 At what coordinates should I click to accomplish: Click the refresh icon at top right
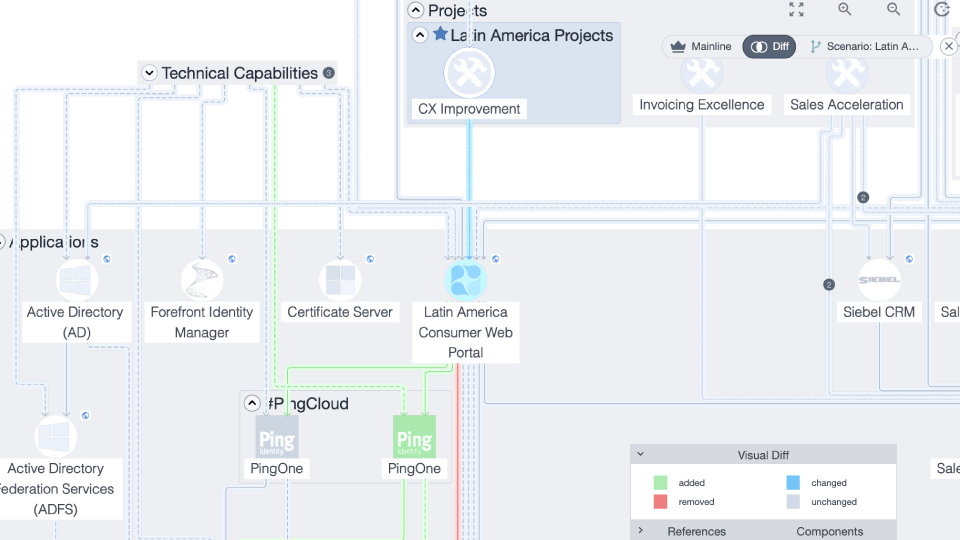(942, 9)
